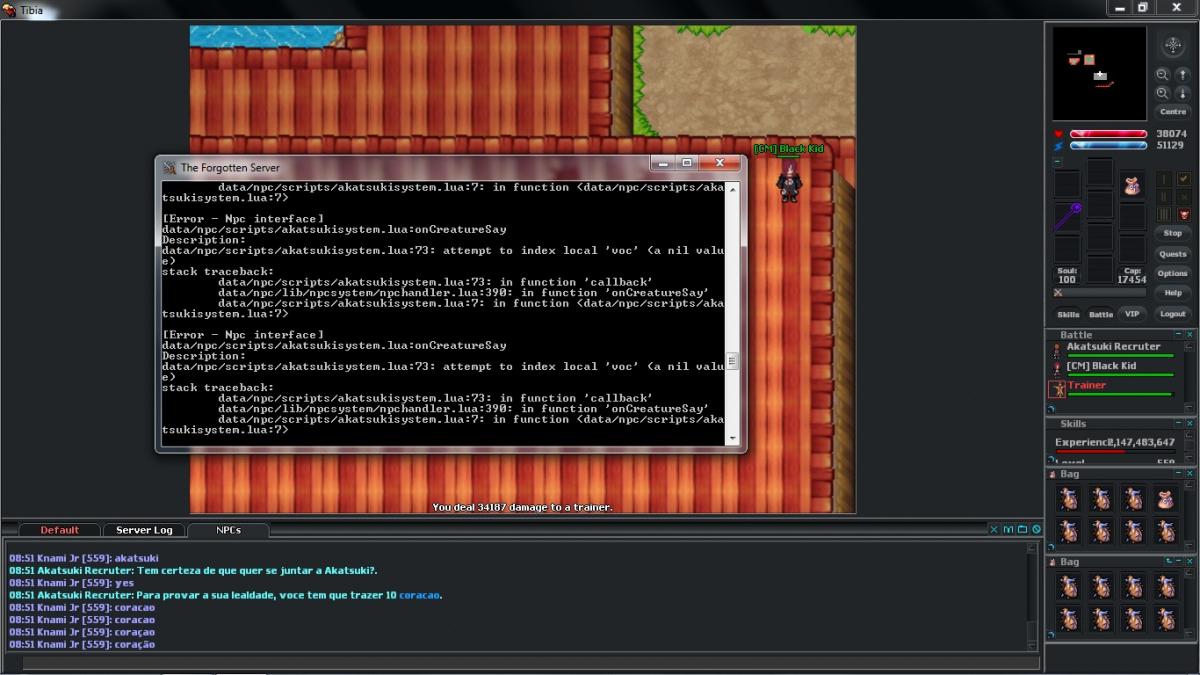Move minimap one floor up

coord(1181,75)
